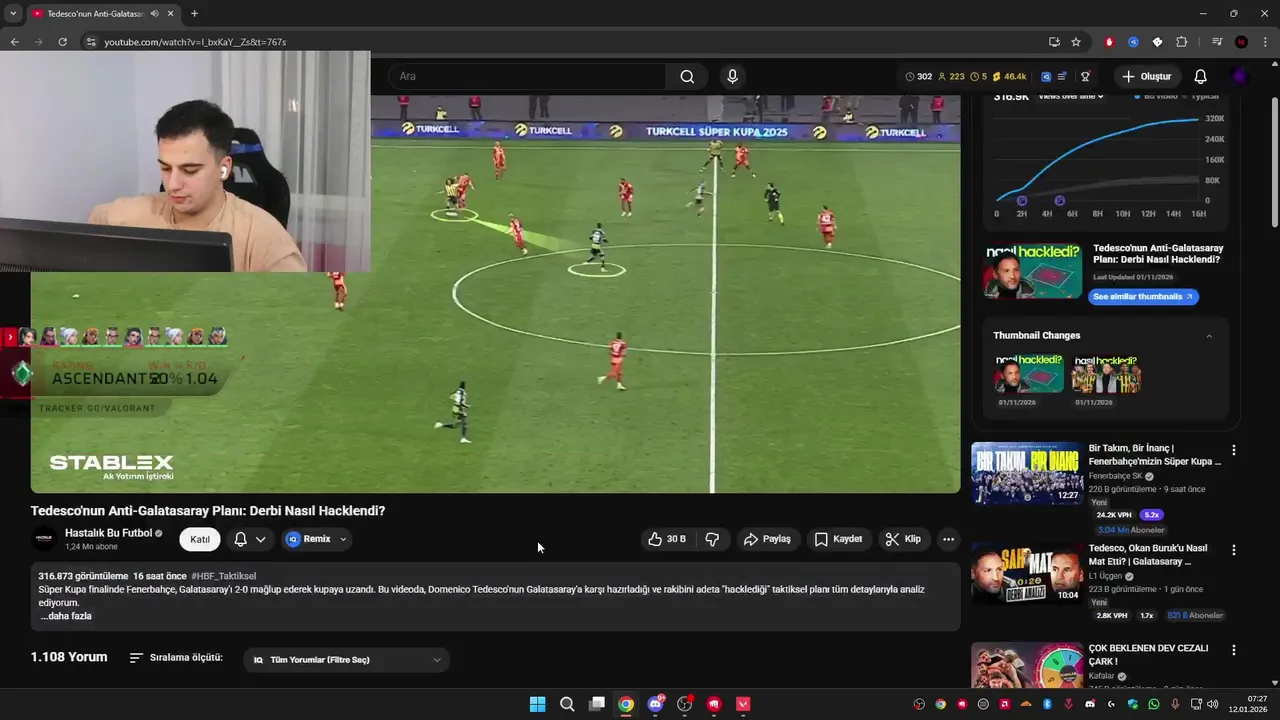Viewport: 1280px width, 720px height.
Task: Mute the Tedesco'nun Anti-Galatasaray tab audio
Action: point(154,14)
